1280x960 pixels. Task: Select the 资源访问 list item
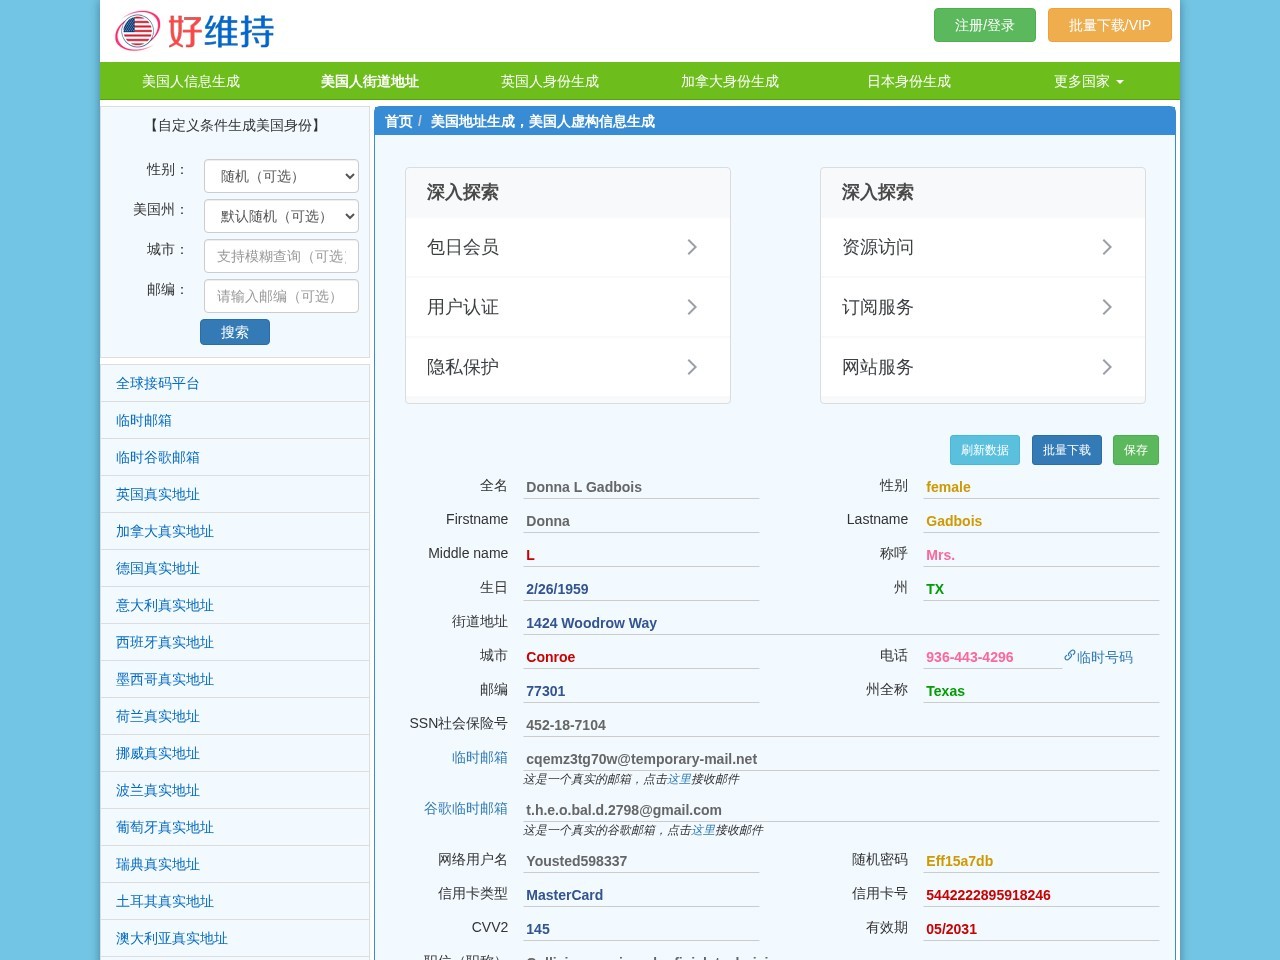coord(983,247)
